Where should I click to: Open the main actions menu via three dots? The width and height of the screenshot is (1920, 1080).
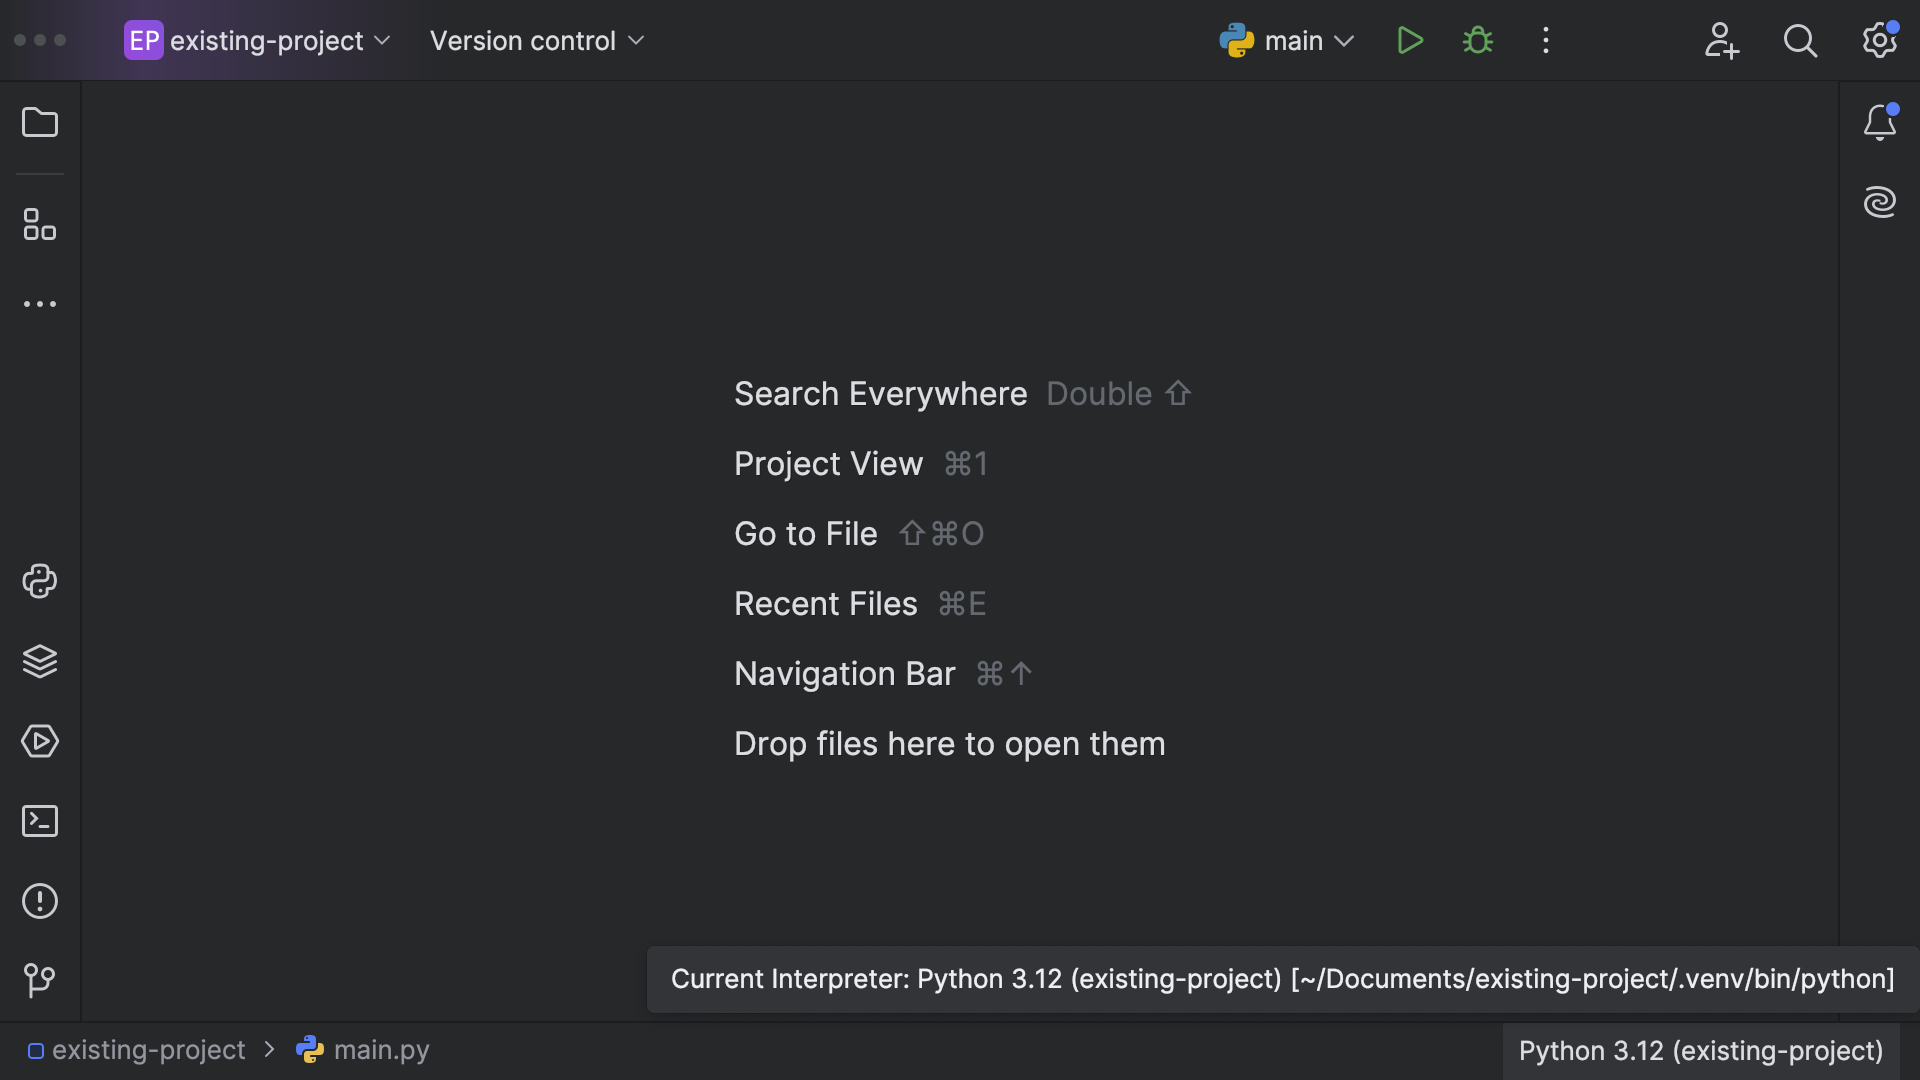click(1546, 40)
